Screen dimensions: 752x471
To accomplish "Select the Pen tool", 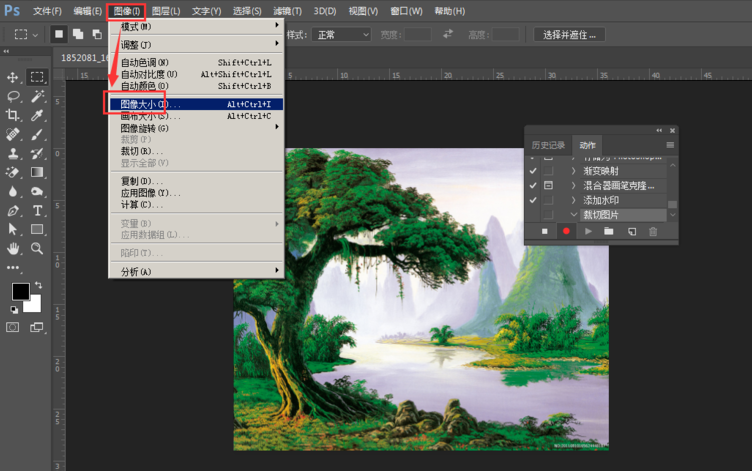I will point(13,211).
